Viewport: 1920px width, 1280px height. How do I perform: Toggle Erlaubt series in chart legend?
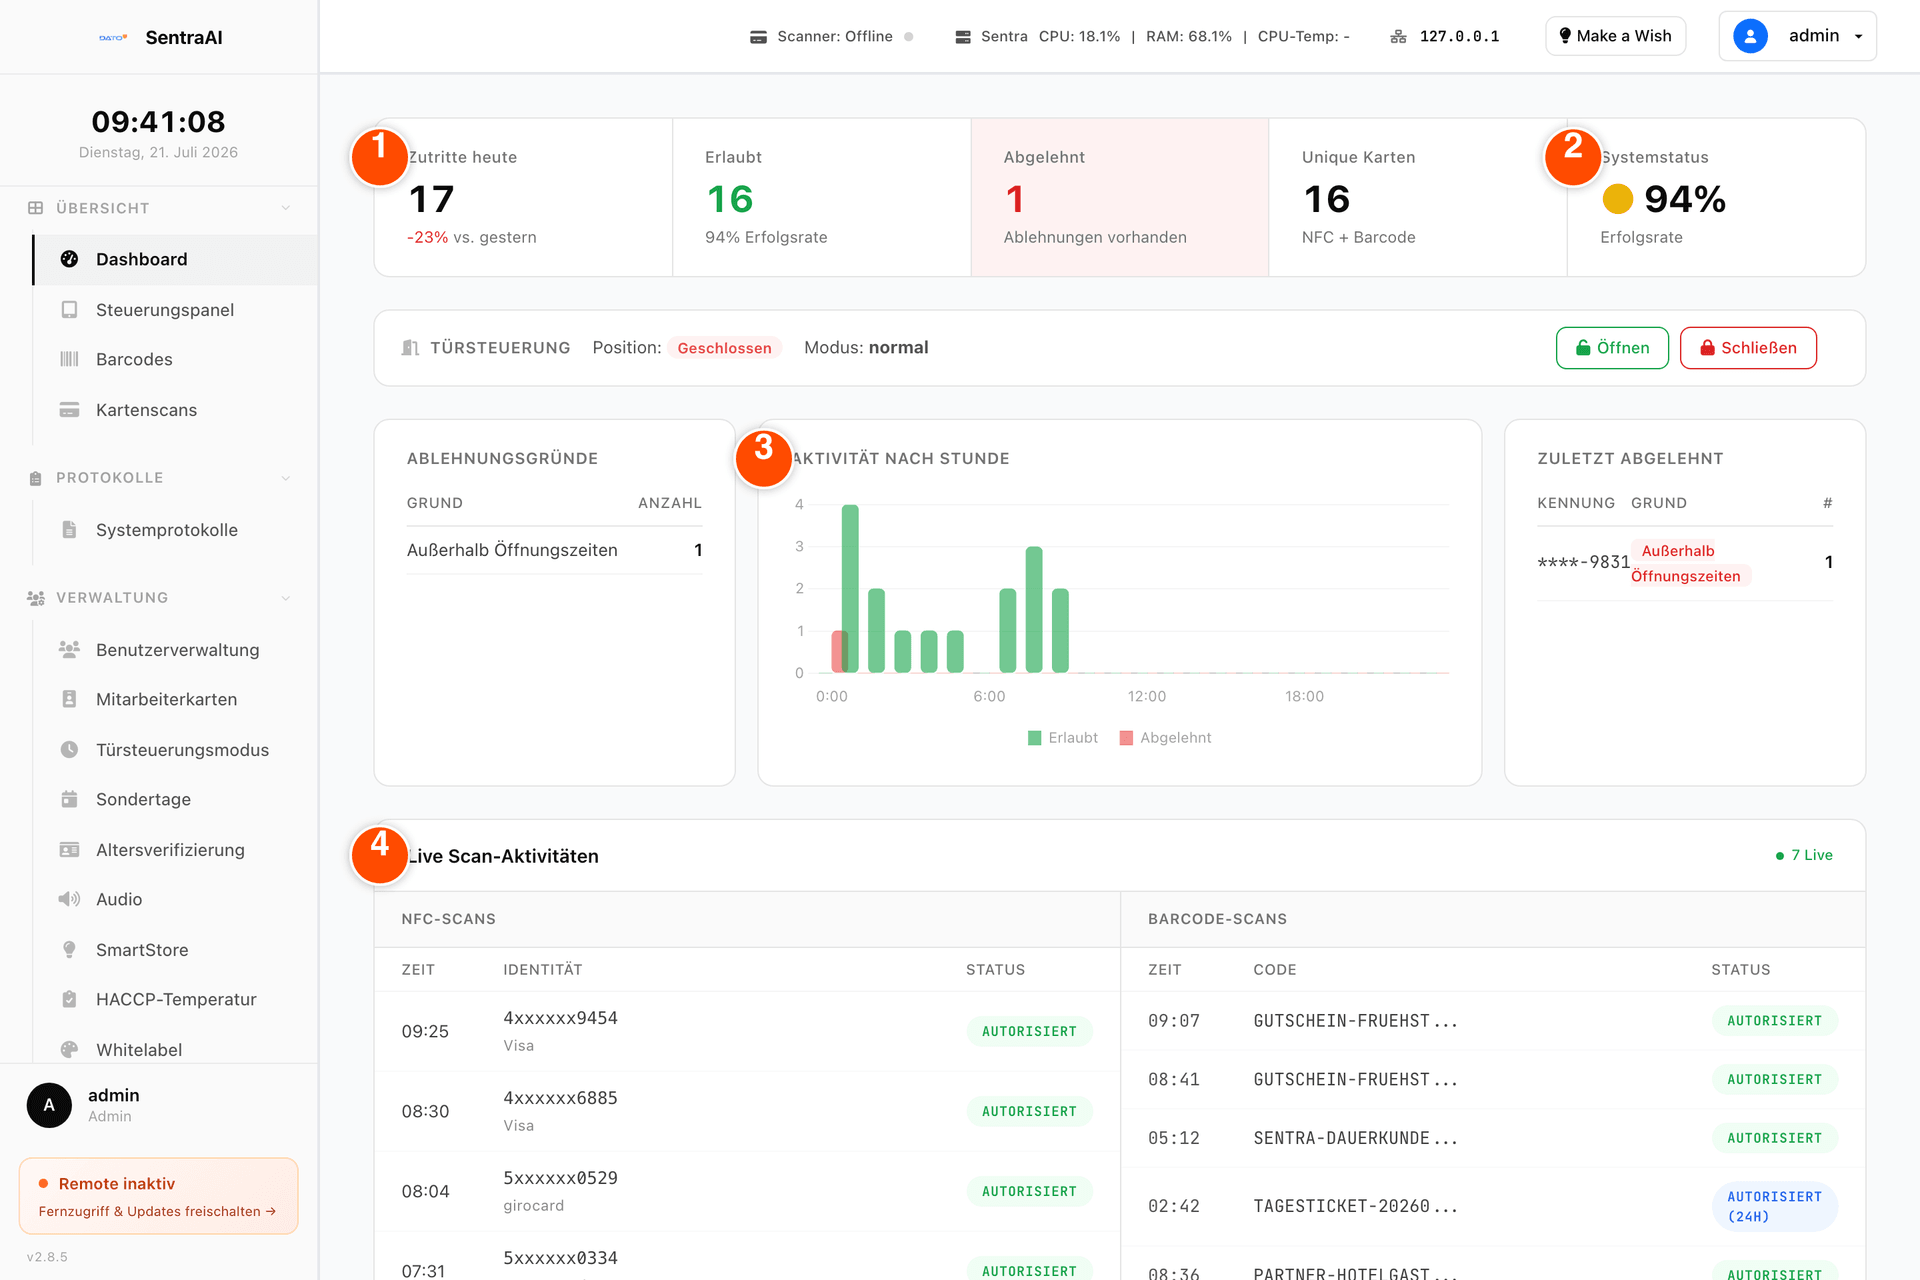(1062, 738)
